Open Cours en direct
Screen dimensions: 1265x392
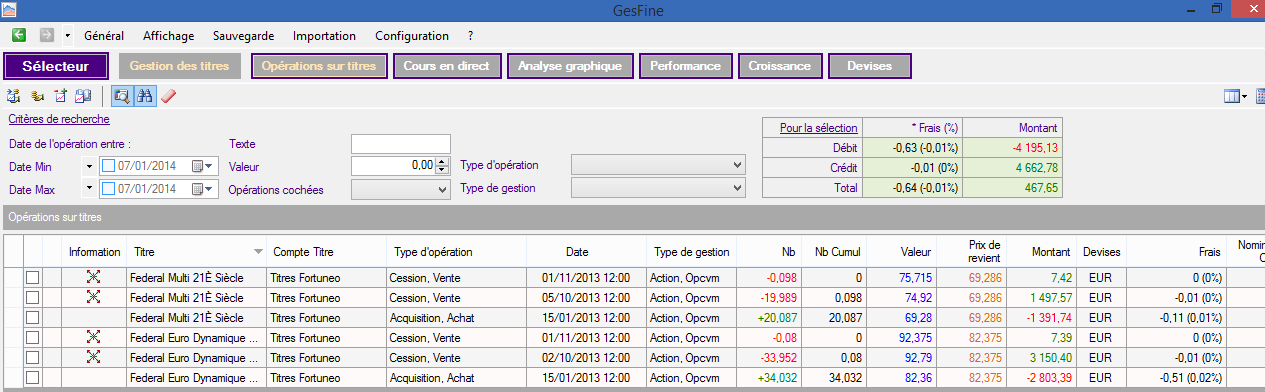pyautogui.click(x=446, y=66)
